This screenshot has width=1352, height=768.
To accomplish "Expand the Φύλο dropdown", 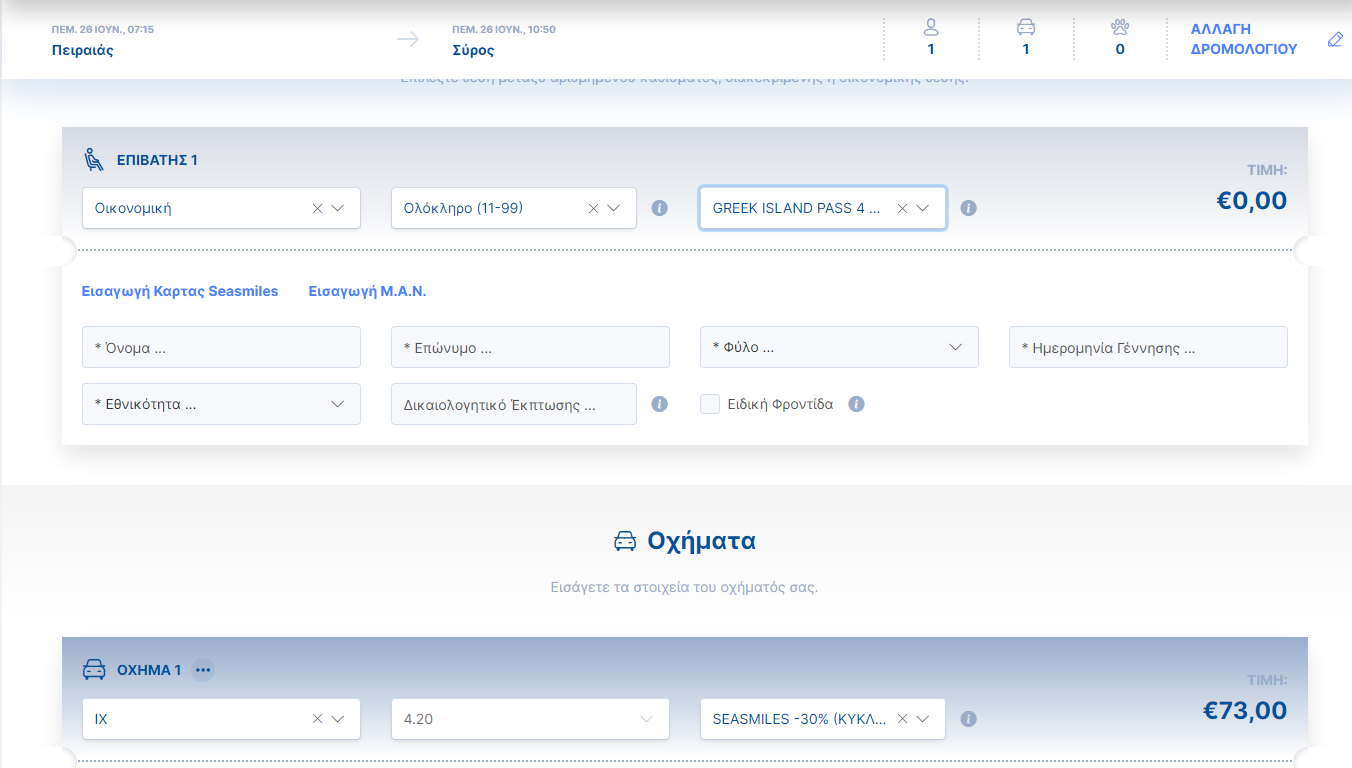I will click(x=955, y=347).
